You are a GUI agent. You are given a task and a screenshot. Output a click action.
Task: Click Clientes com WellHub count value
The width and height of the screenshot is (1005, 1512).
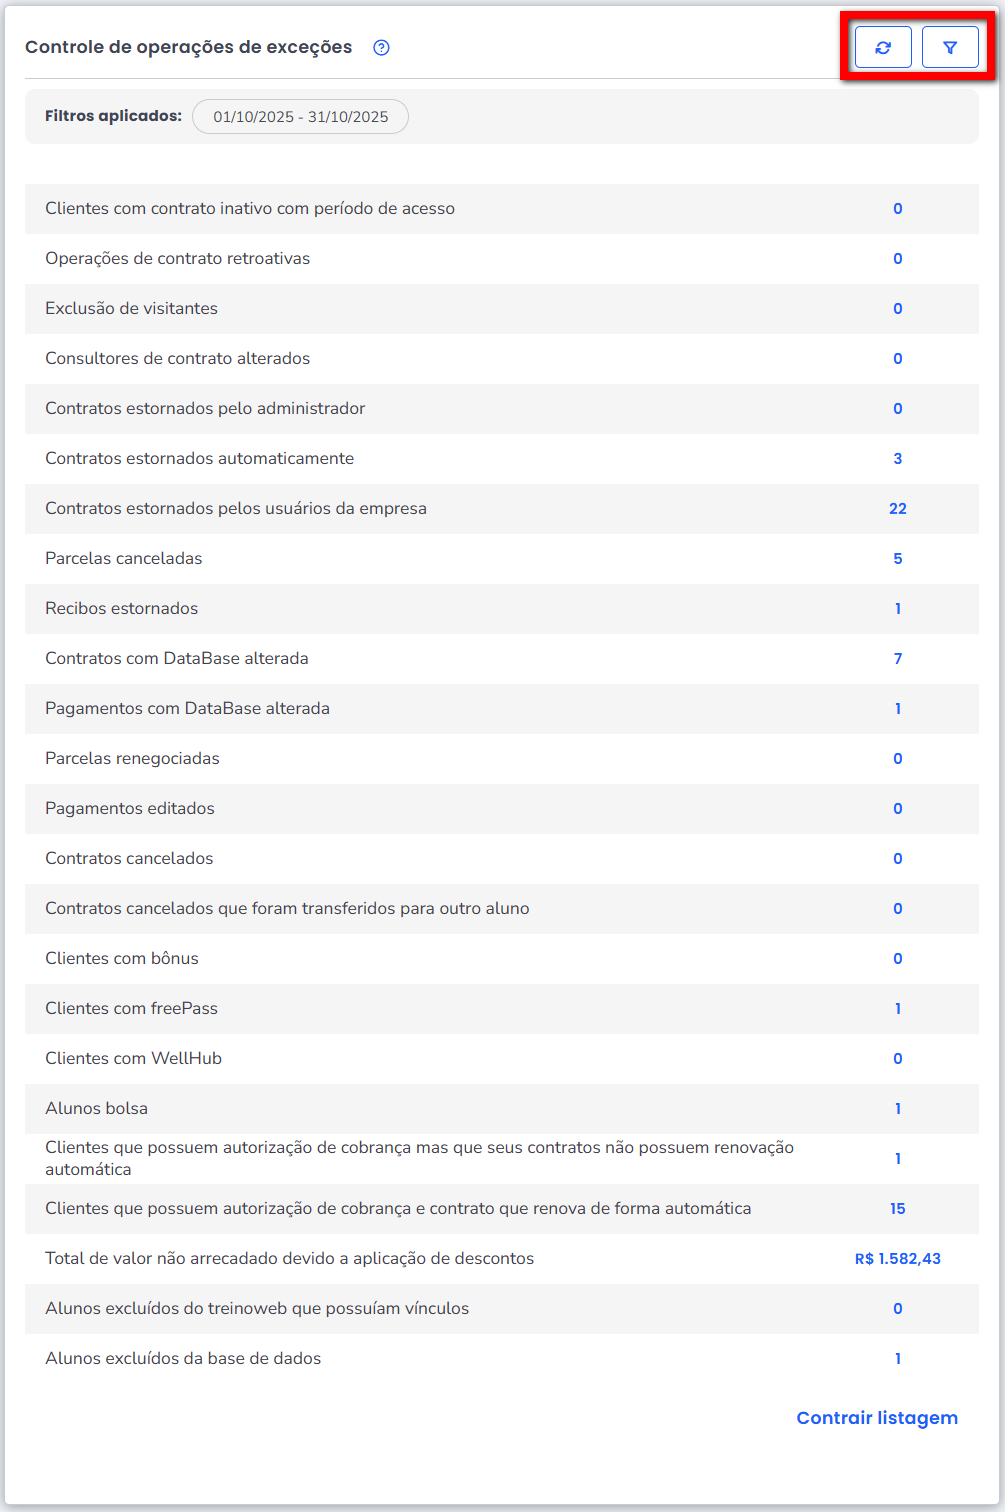[898, 1059]
